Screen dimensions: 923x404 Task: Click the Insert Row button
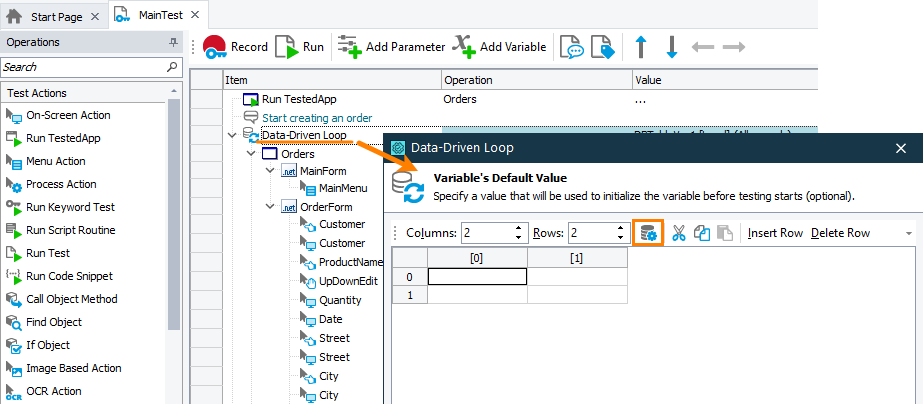(775, 233)
